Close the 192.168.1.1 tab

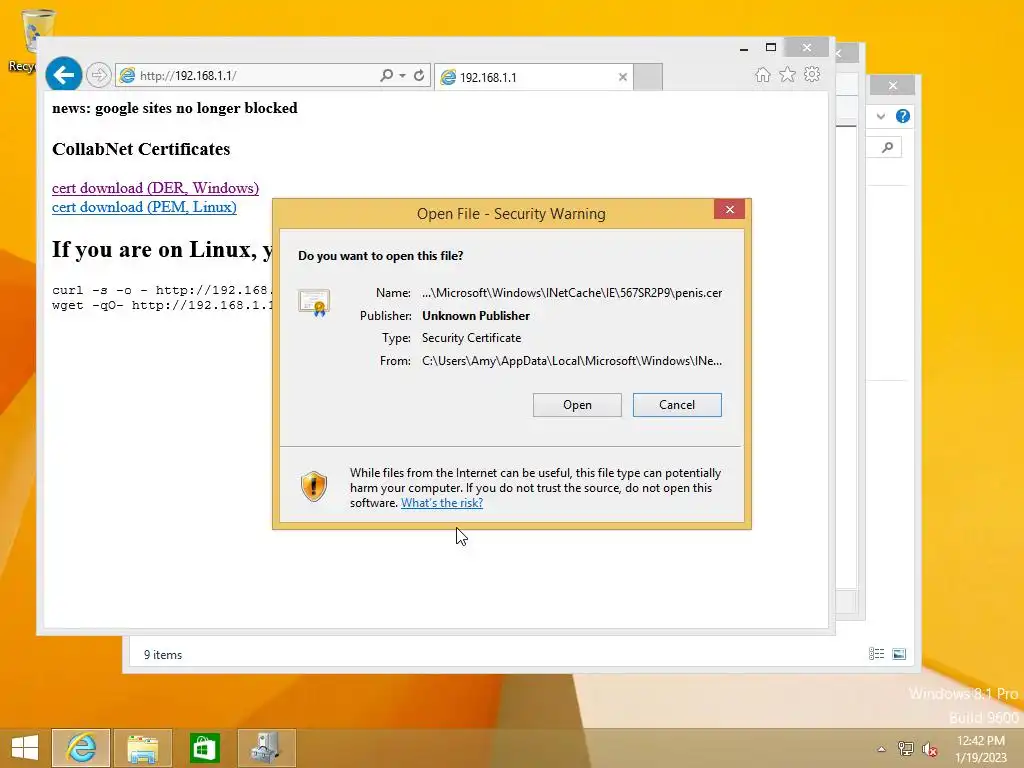(x=622, y=77)
